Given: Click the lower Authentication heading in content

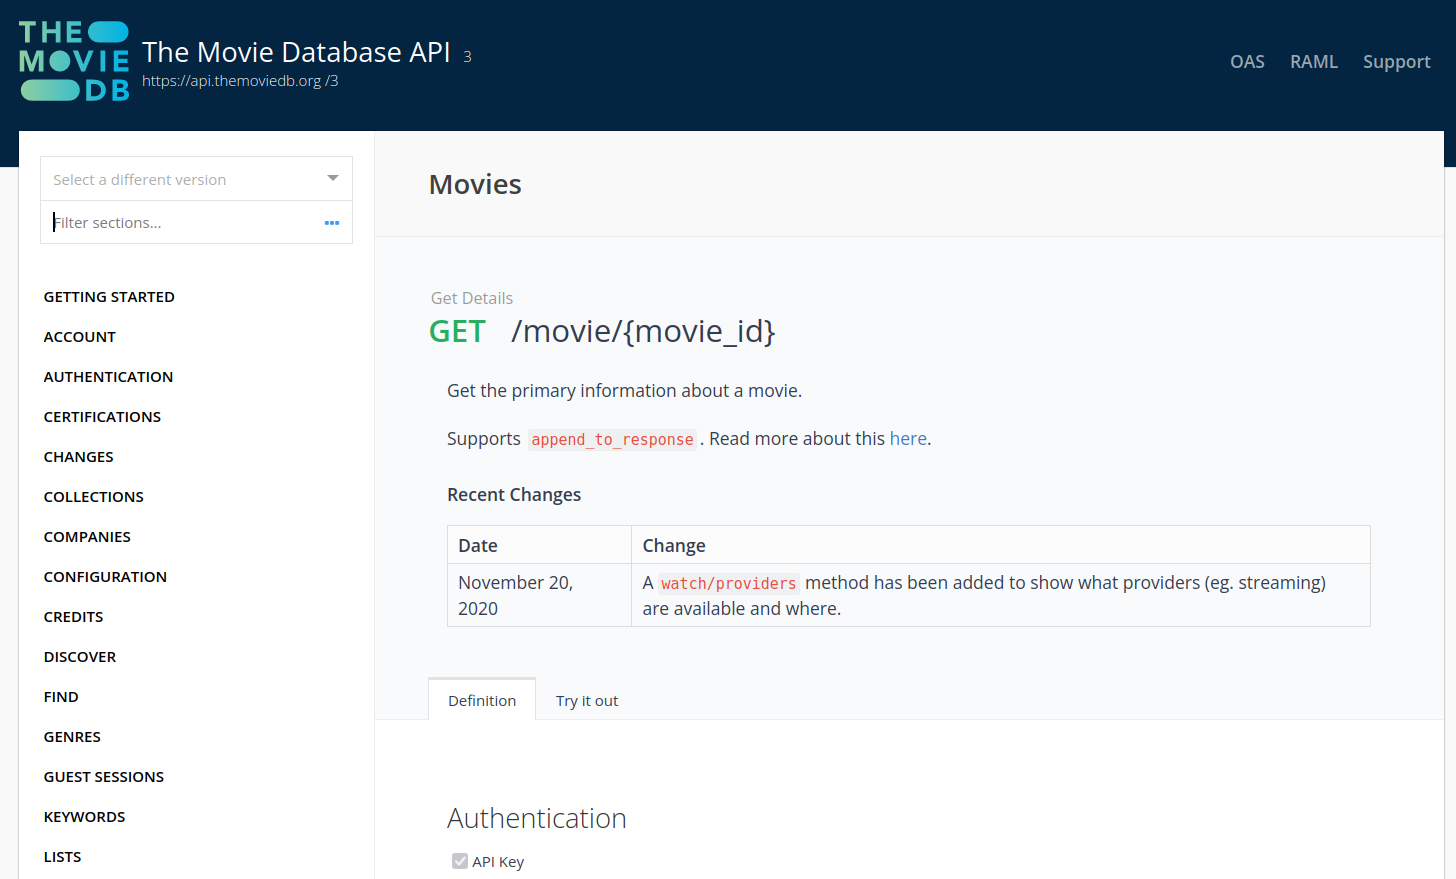Looking at the screenshot, I should point(537,818).
